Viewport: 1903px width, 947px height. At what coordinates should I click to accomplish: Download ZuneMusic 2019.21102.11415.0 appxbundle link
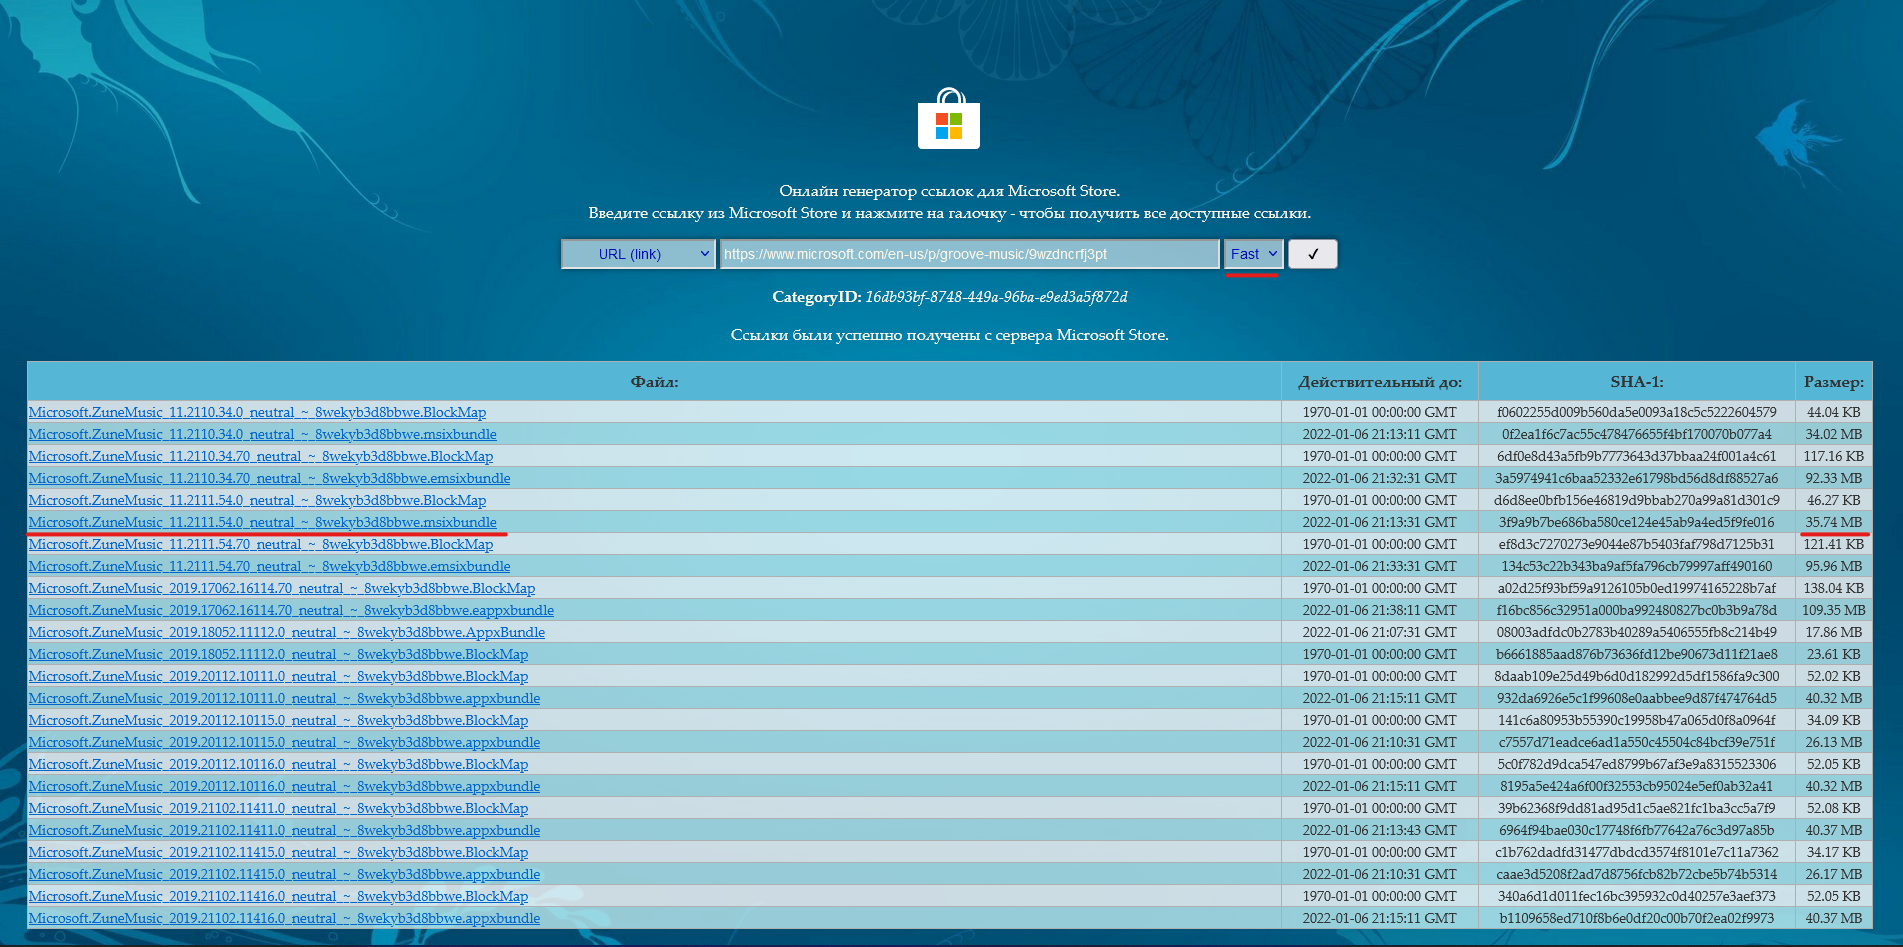[284, 874]
